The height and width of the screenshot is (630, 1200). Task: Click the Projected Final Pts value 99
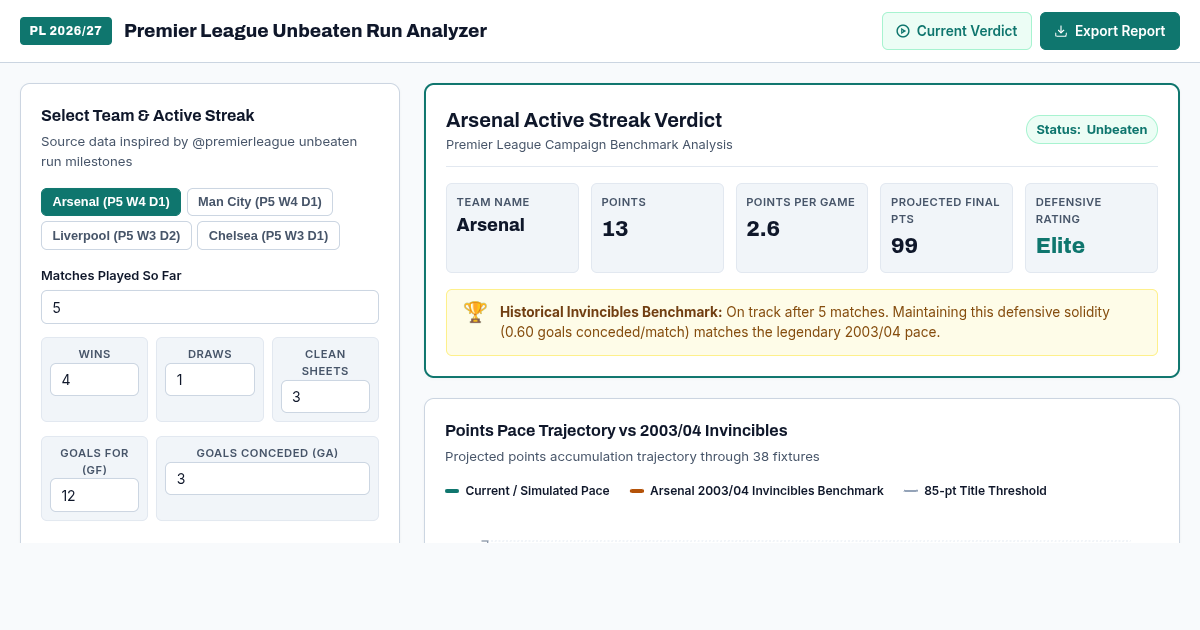pyautogui.click(x=904, y=246)
